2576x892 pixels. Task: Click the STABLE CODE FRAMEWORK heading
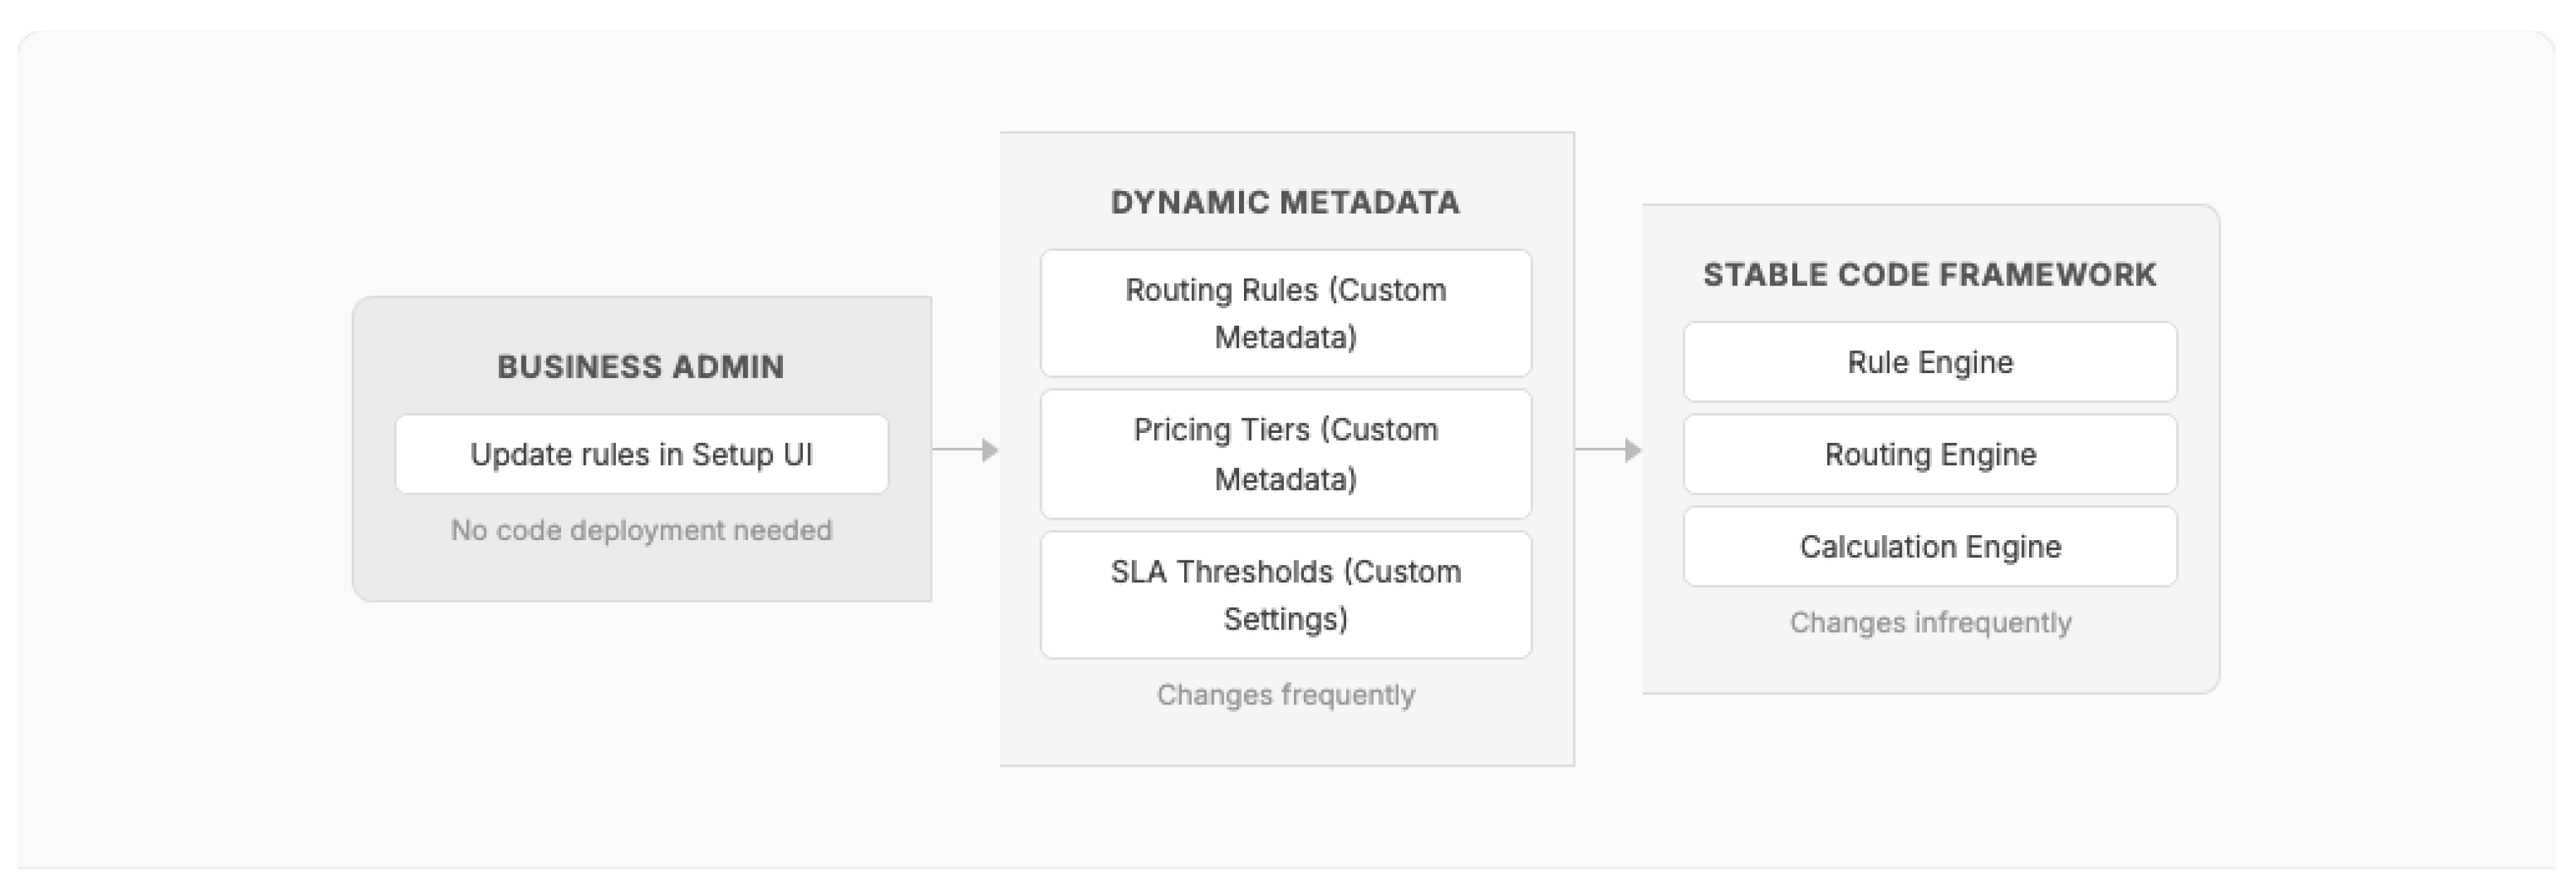click(x=1929, y=275)
